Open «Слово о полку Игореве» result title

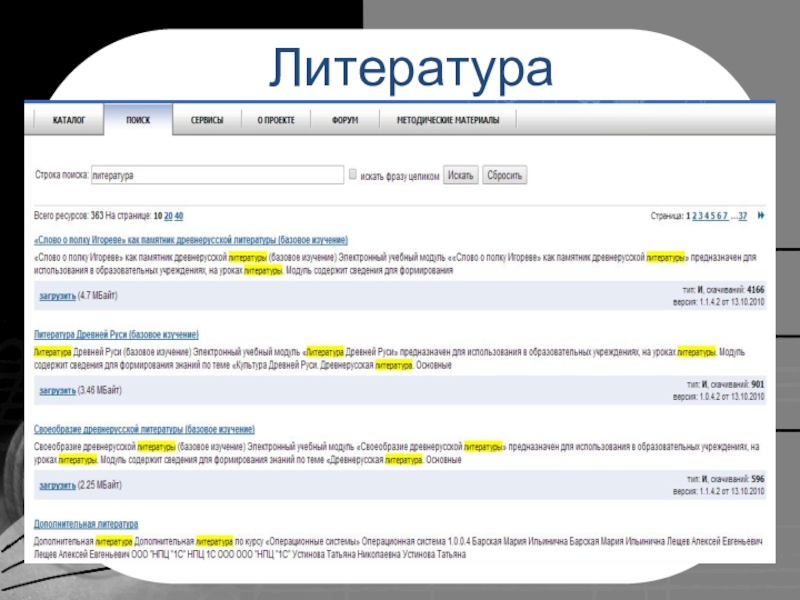[191, 240]
